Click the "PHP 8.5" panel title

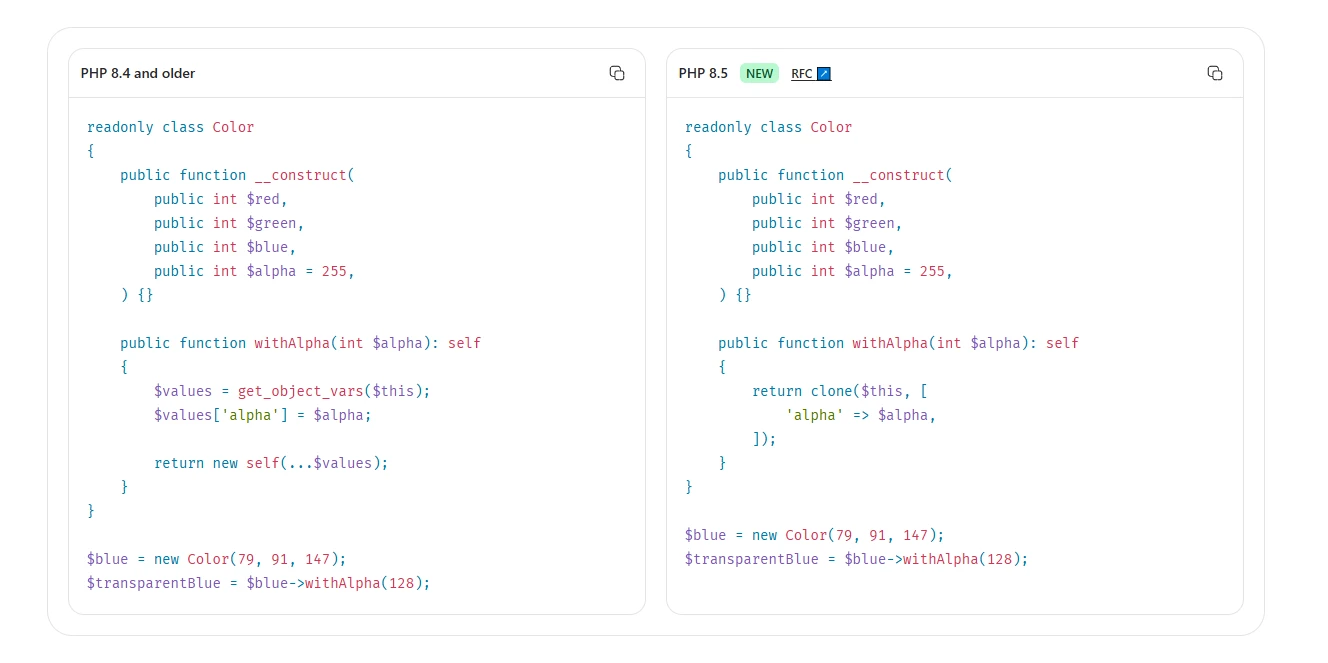coord(703,73)
